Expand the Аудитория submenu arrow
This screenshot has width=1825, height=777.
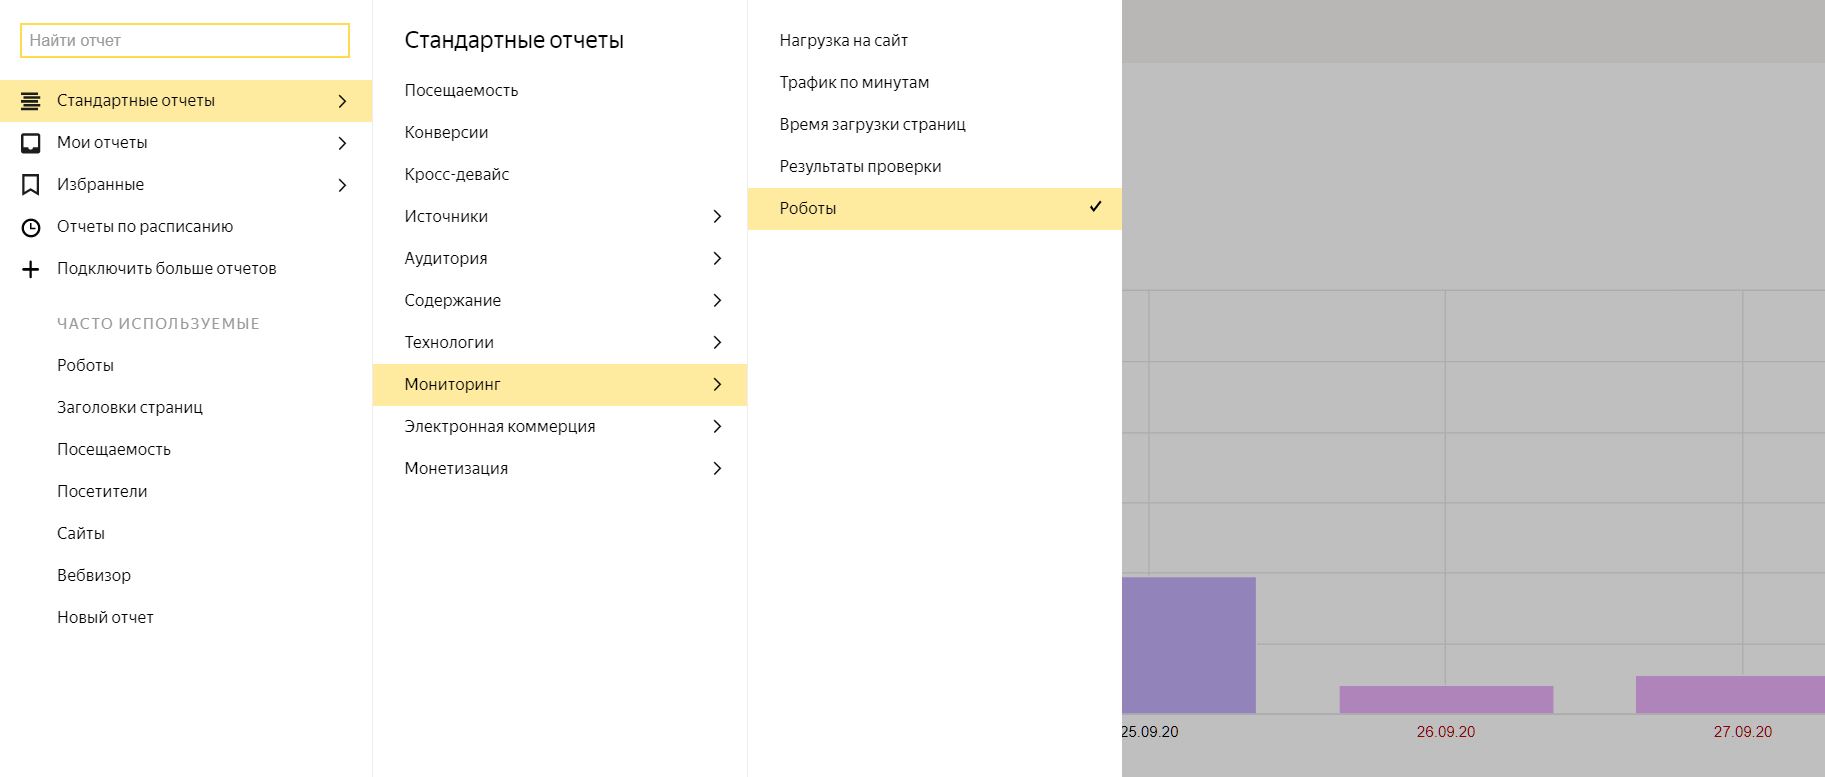point(717,258)
